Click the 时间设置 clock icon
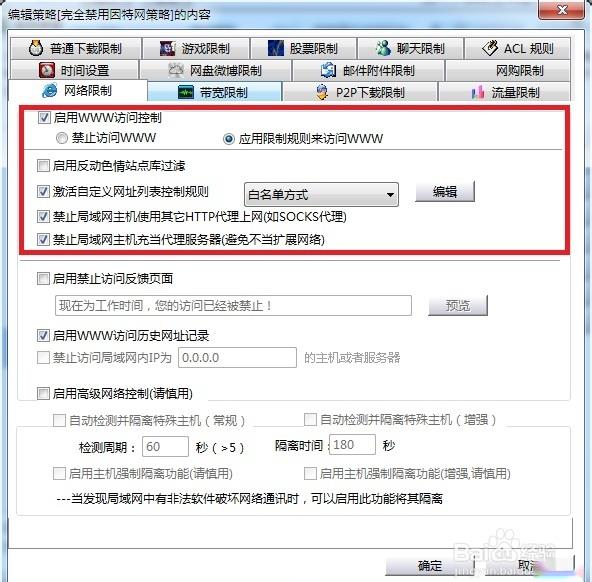The height and width of the screenshot is (582, 592). [x=47, y=71]
